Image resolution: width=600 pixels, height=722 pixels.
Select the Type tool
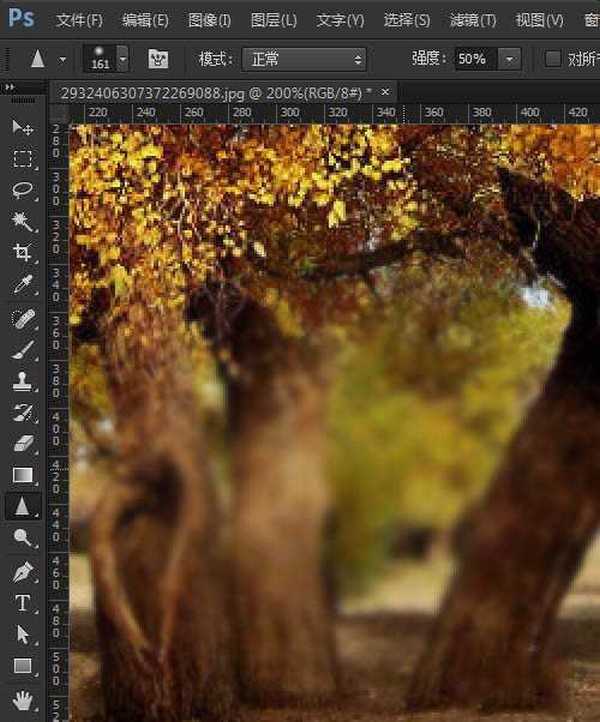tap(22, 602)
